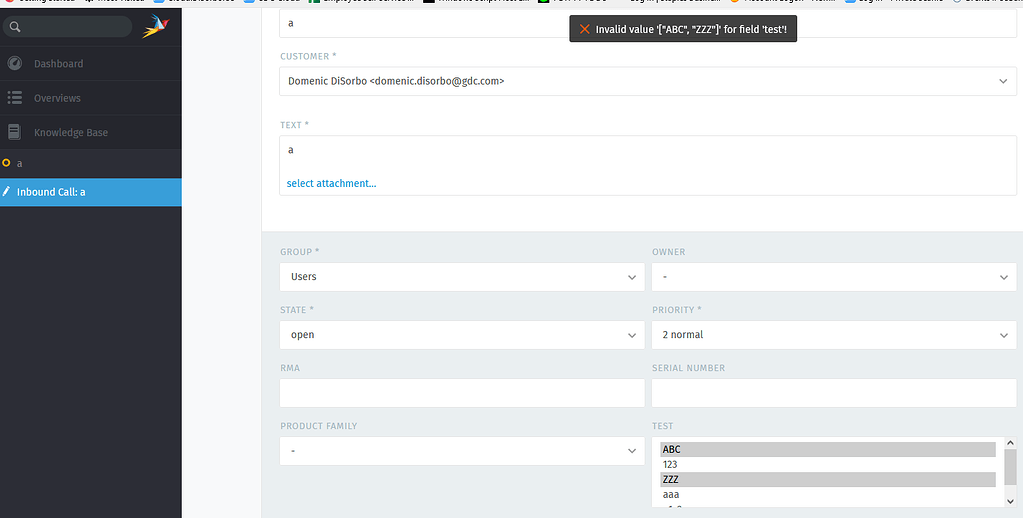Dismiss the red X error notification icon
The width and height of the screenshot is (1023, 518).
(x=585, y=30)
